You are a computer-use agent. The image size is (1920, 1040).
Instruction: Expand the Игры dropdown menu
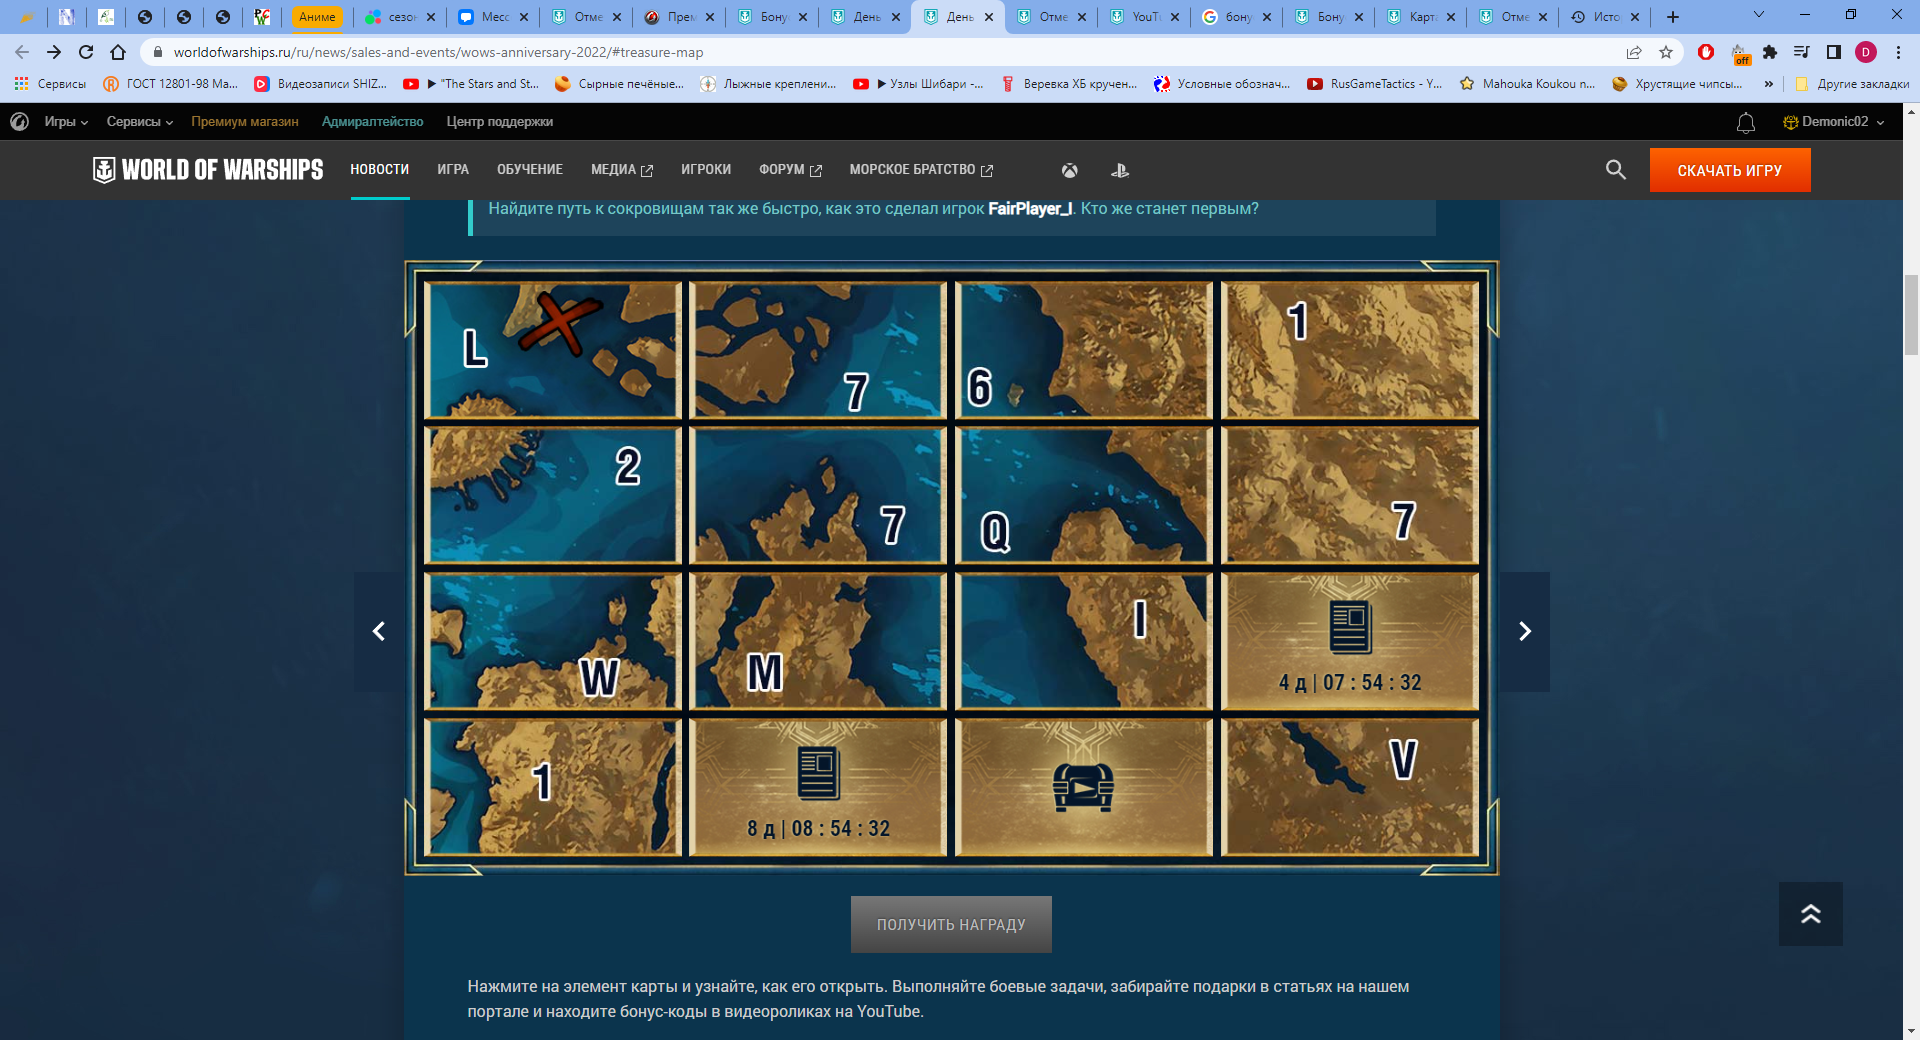pos(65,122)
